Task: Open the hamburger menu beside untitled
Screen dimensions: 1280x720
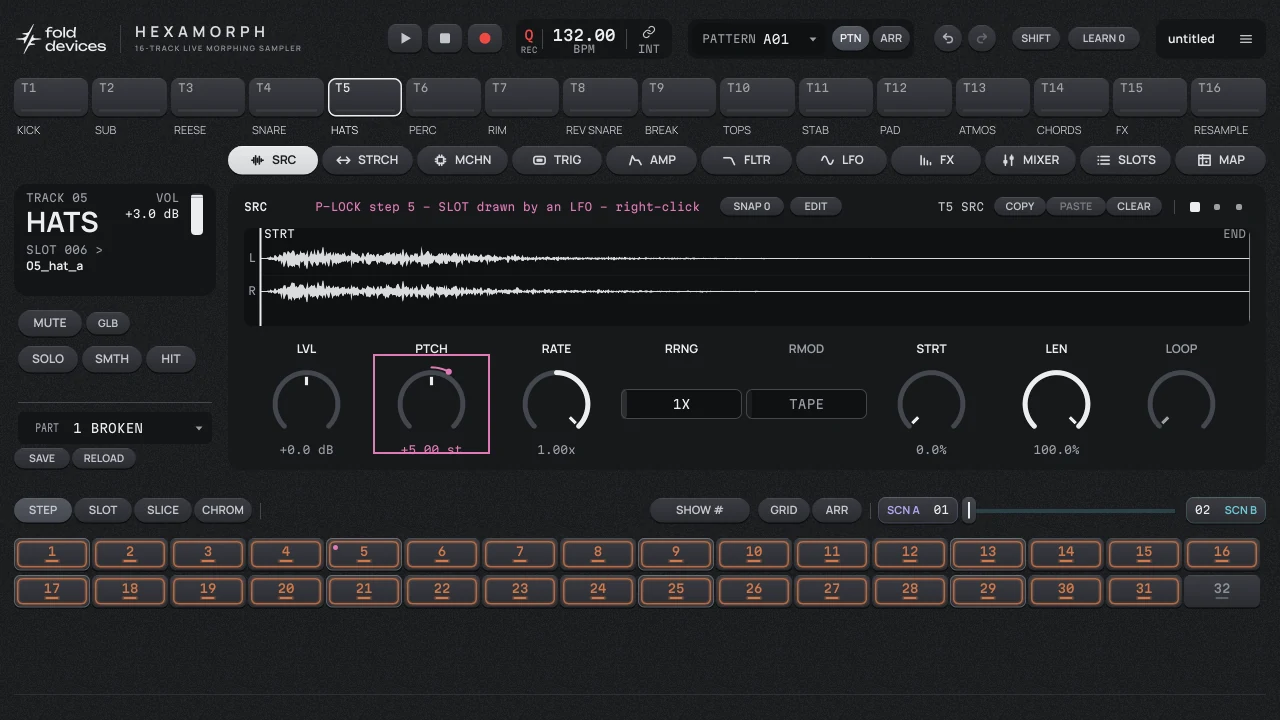Action: click(1246, 39)
